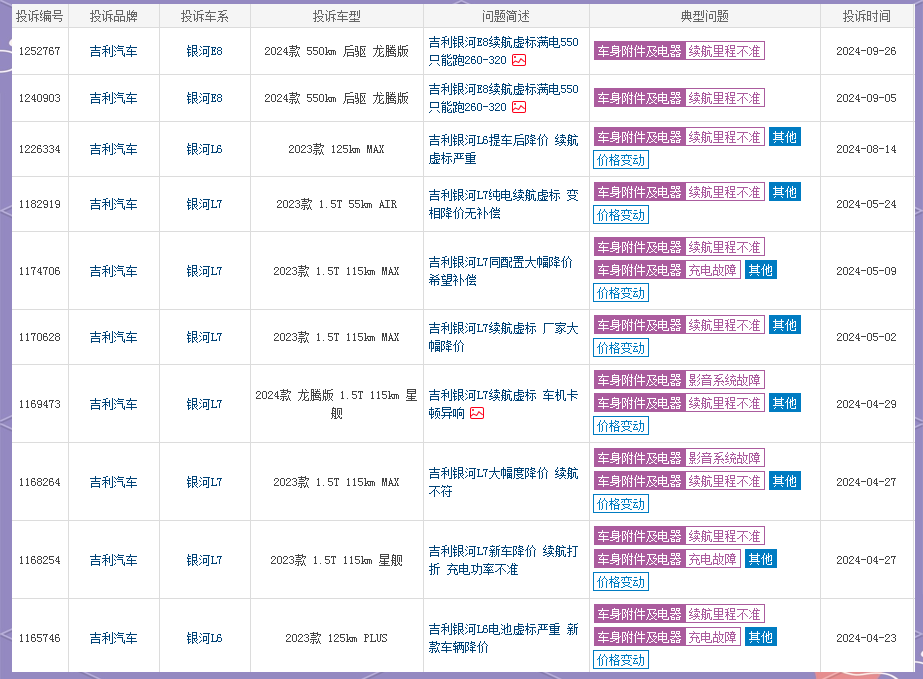923x679 pixels.
Task: Select the 银河L6 series link in row 1165746
Action: (x=204, y=638)
